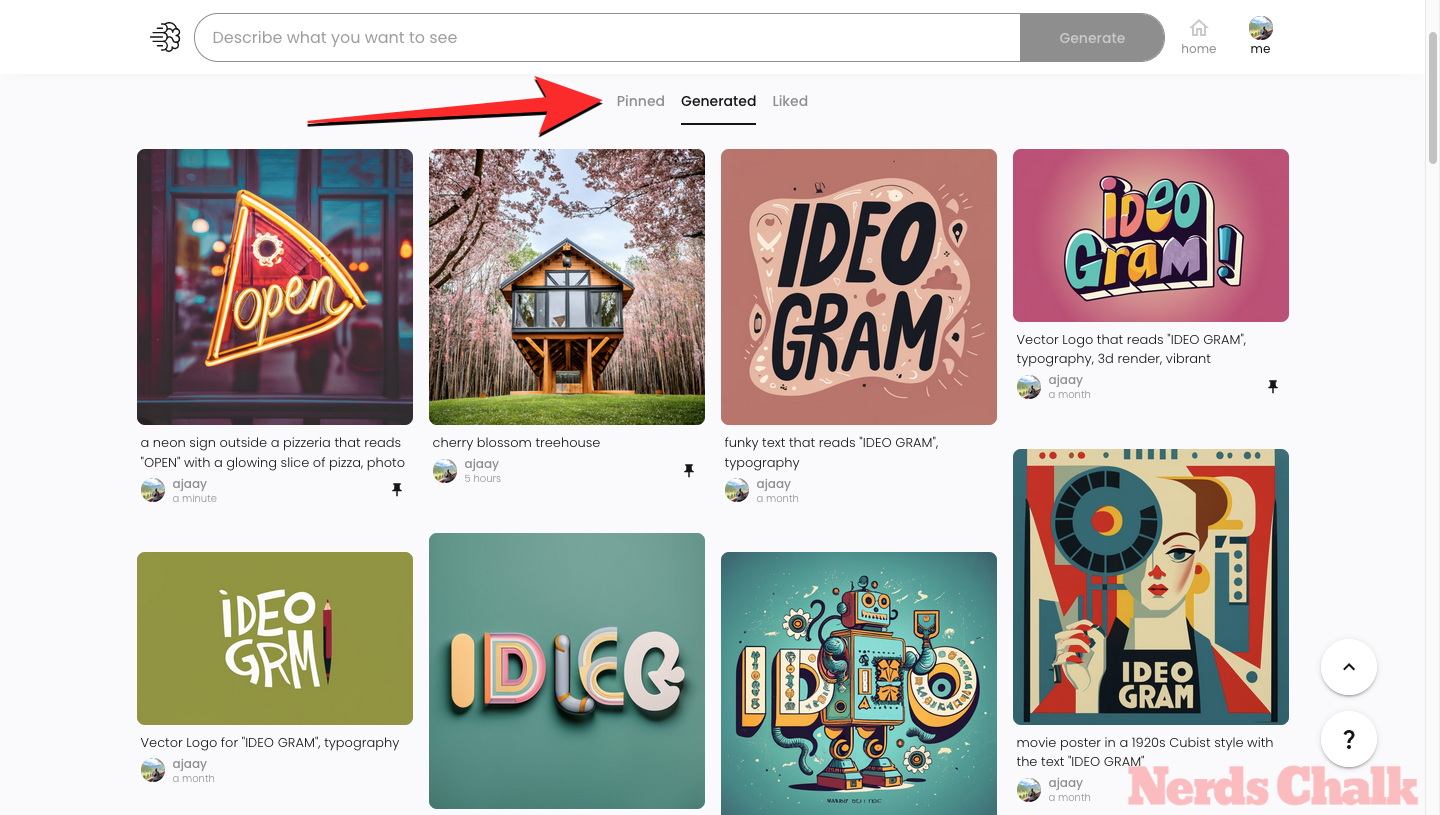Pin the neon pizzeria OPEN image

(x=397, y=489)
